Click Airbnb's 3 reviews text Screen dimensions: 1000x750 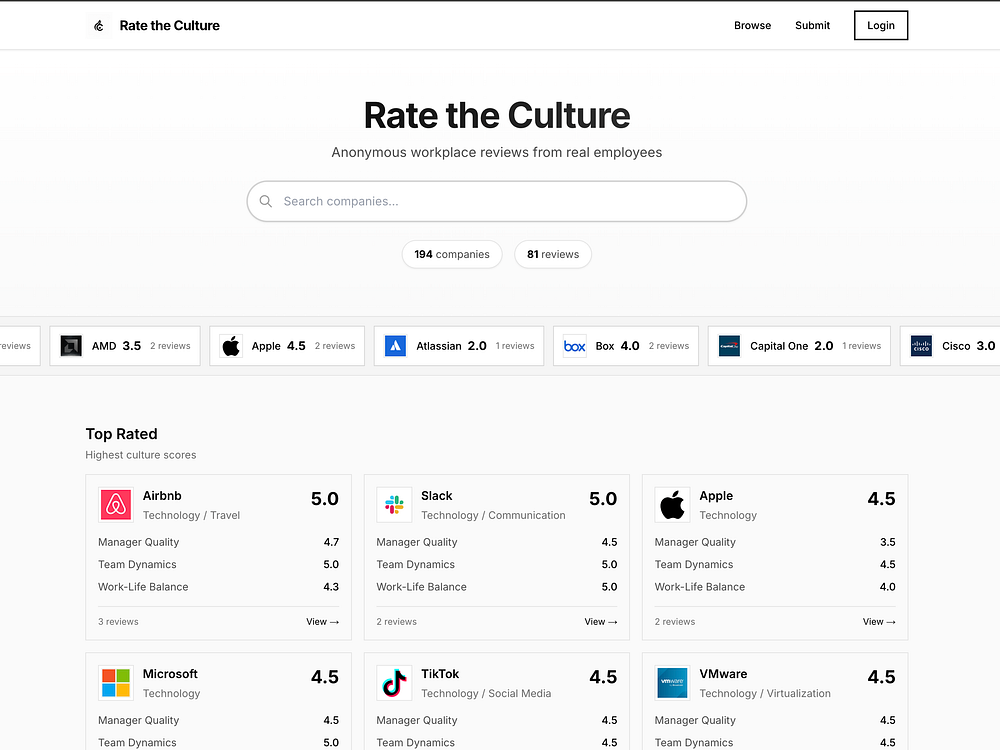[x=118, y=622]
